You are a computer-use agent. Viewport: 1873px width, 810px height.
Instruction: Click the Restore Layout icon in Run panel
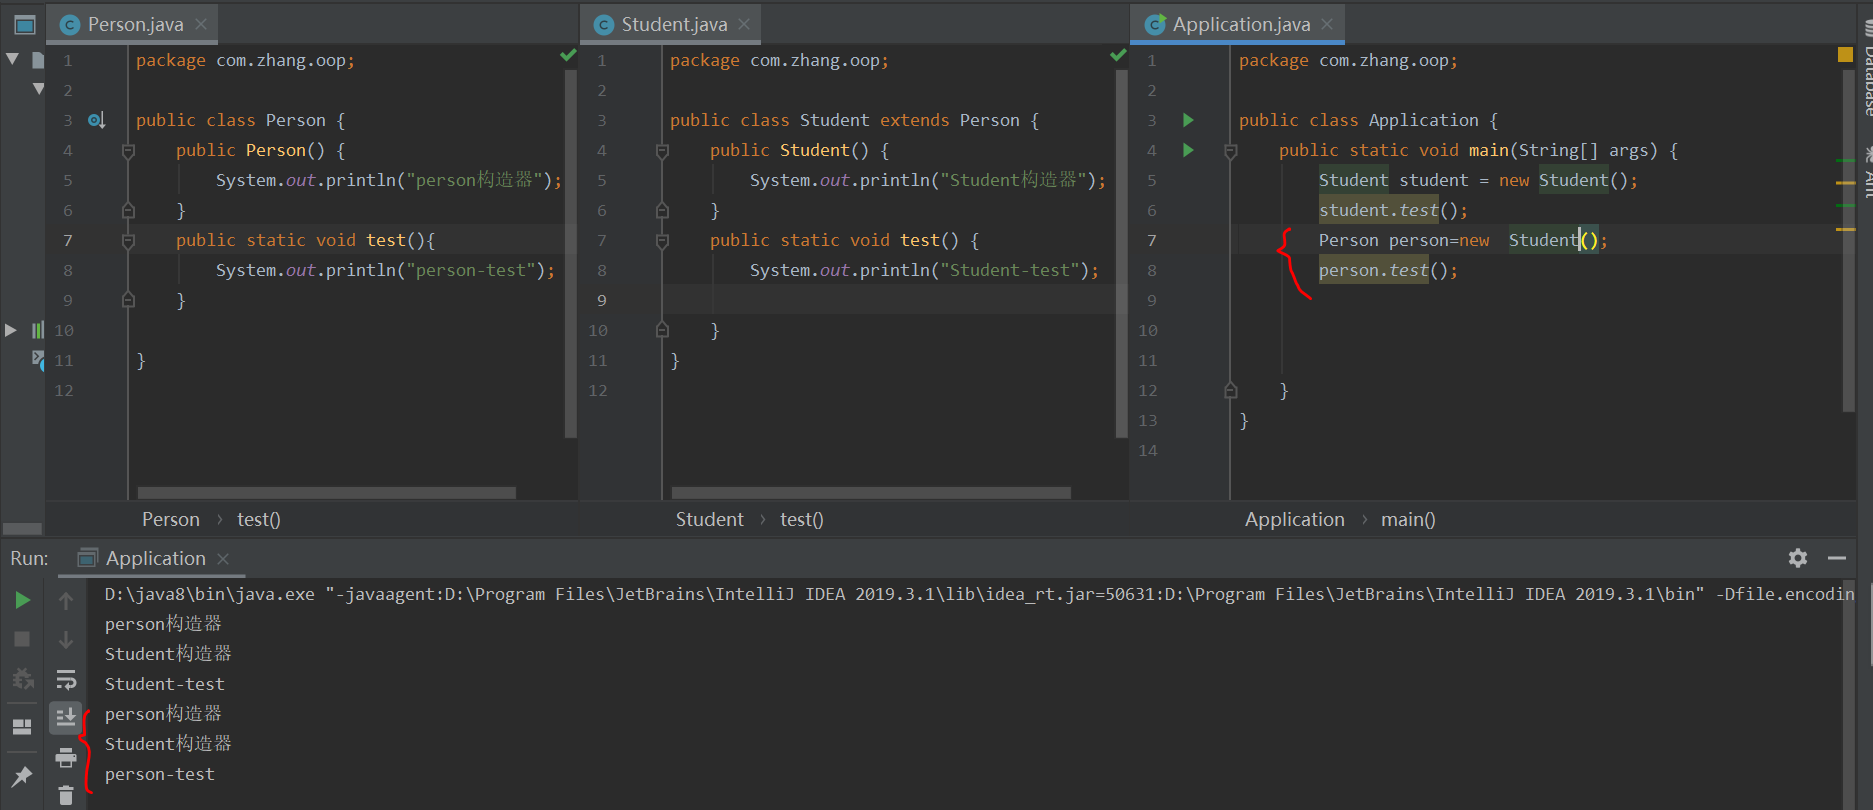pos(22,727)
